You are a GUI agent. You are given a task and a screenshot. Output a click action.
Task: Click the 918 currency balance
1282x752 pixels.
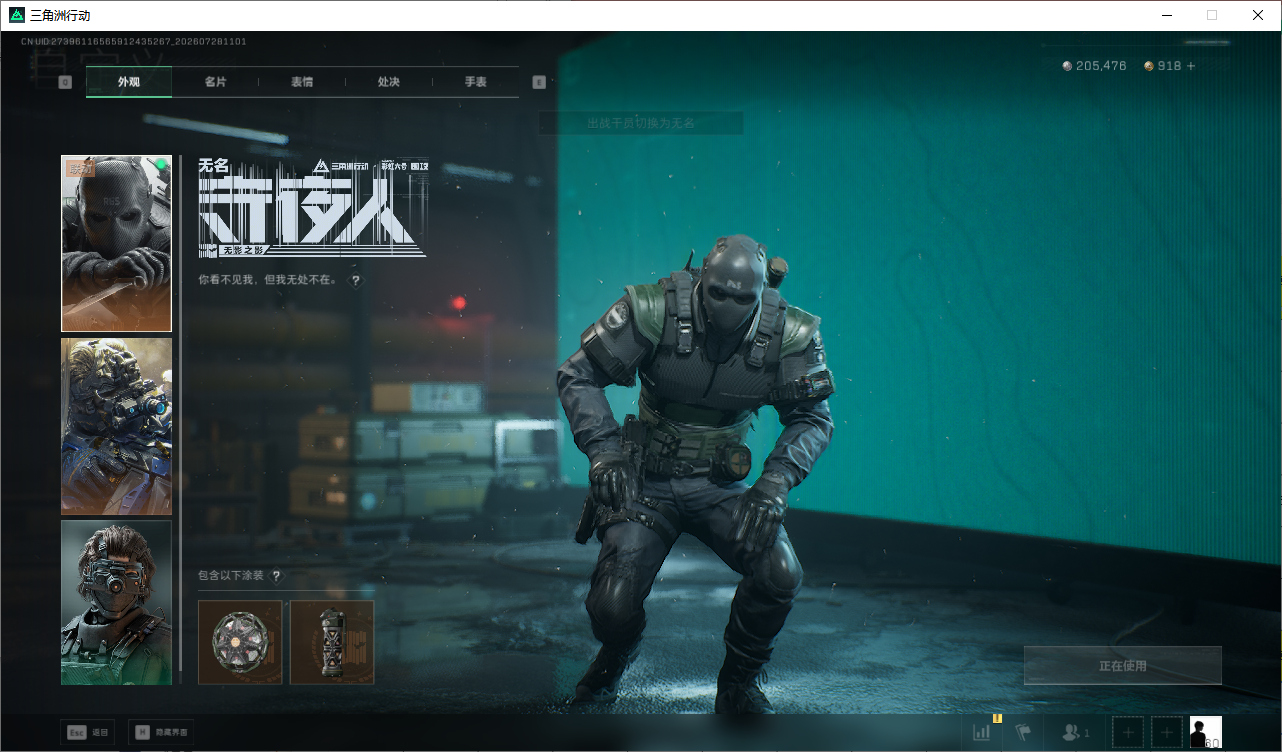click(1169, 66)
